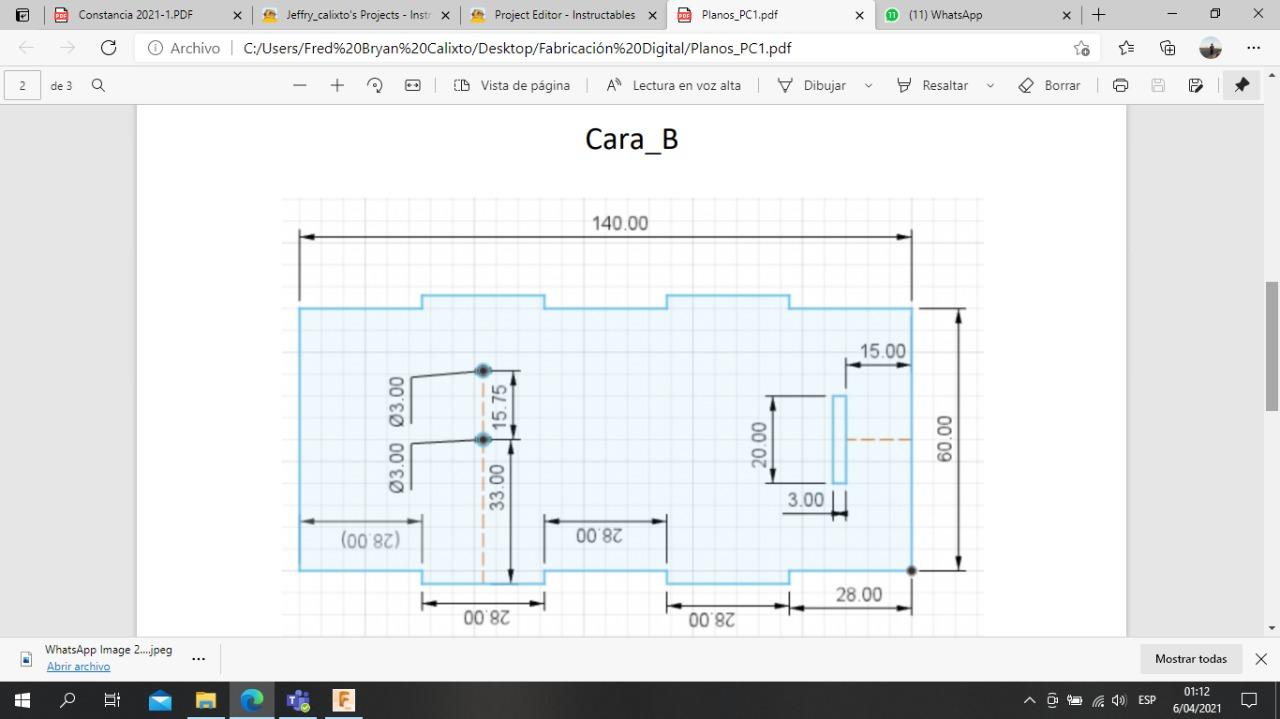The image size is (1280, 719).
Task: Click the PDF vertical scrollbar thumb
Action: [1272, 346]
